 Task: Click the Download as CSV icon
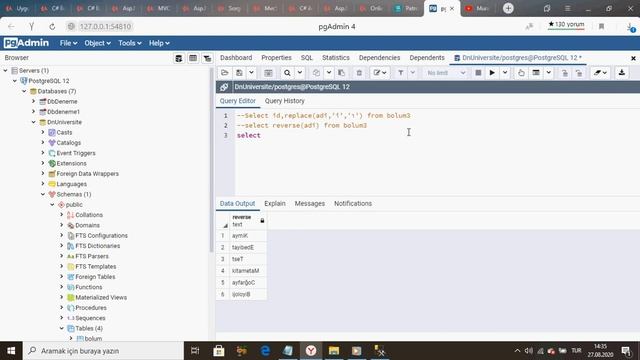coord(622,73)
